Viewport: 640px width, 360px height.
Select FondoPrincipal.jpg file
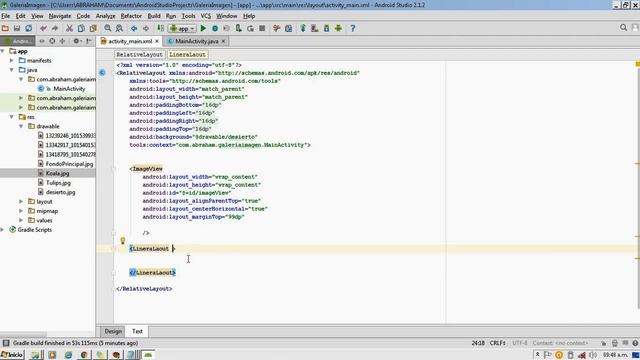(x=69, y=164)
